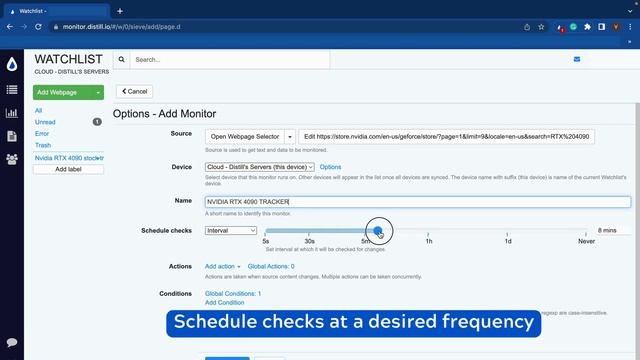Expand the browser tab search chevron
Image resolution: width=640 pixels, height=360 pixels.
(x=630, y=11)
